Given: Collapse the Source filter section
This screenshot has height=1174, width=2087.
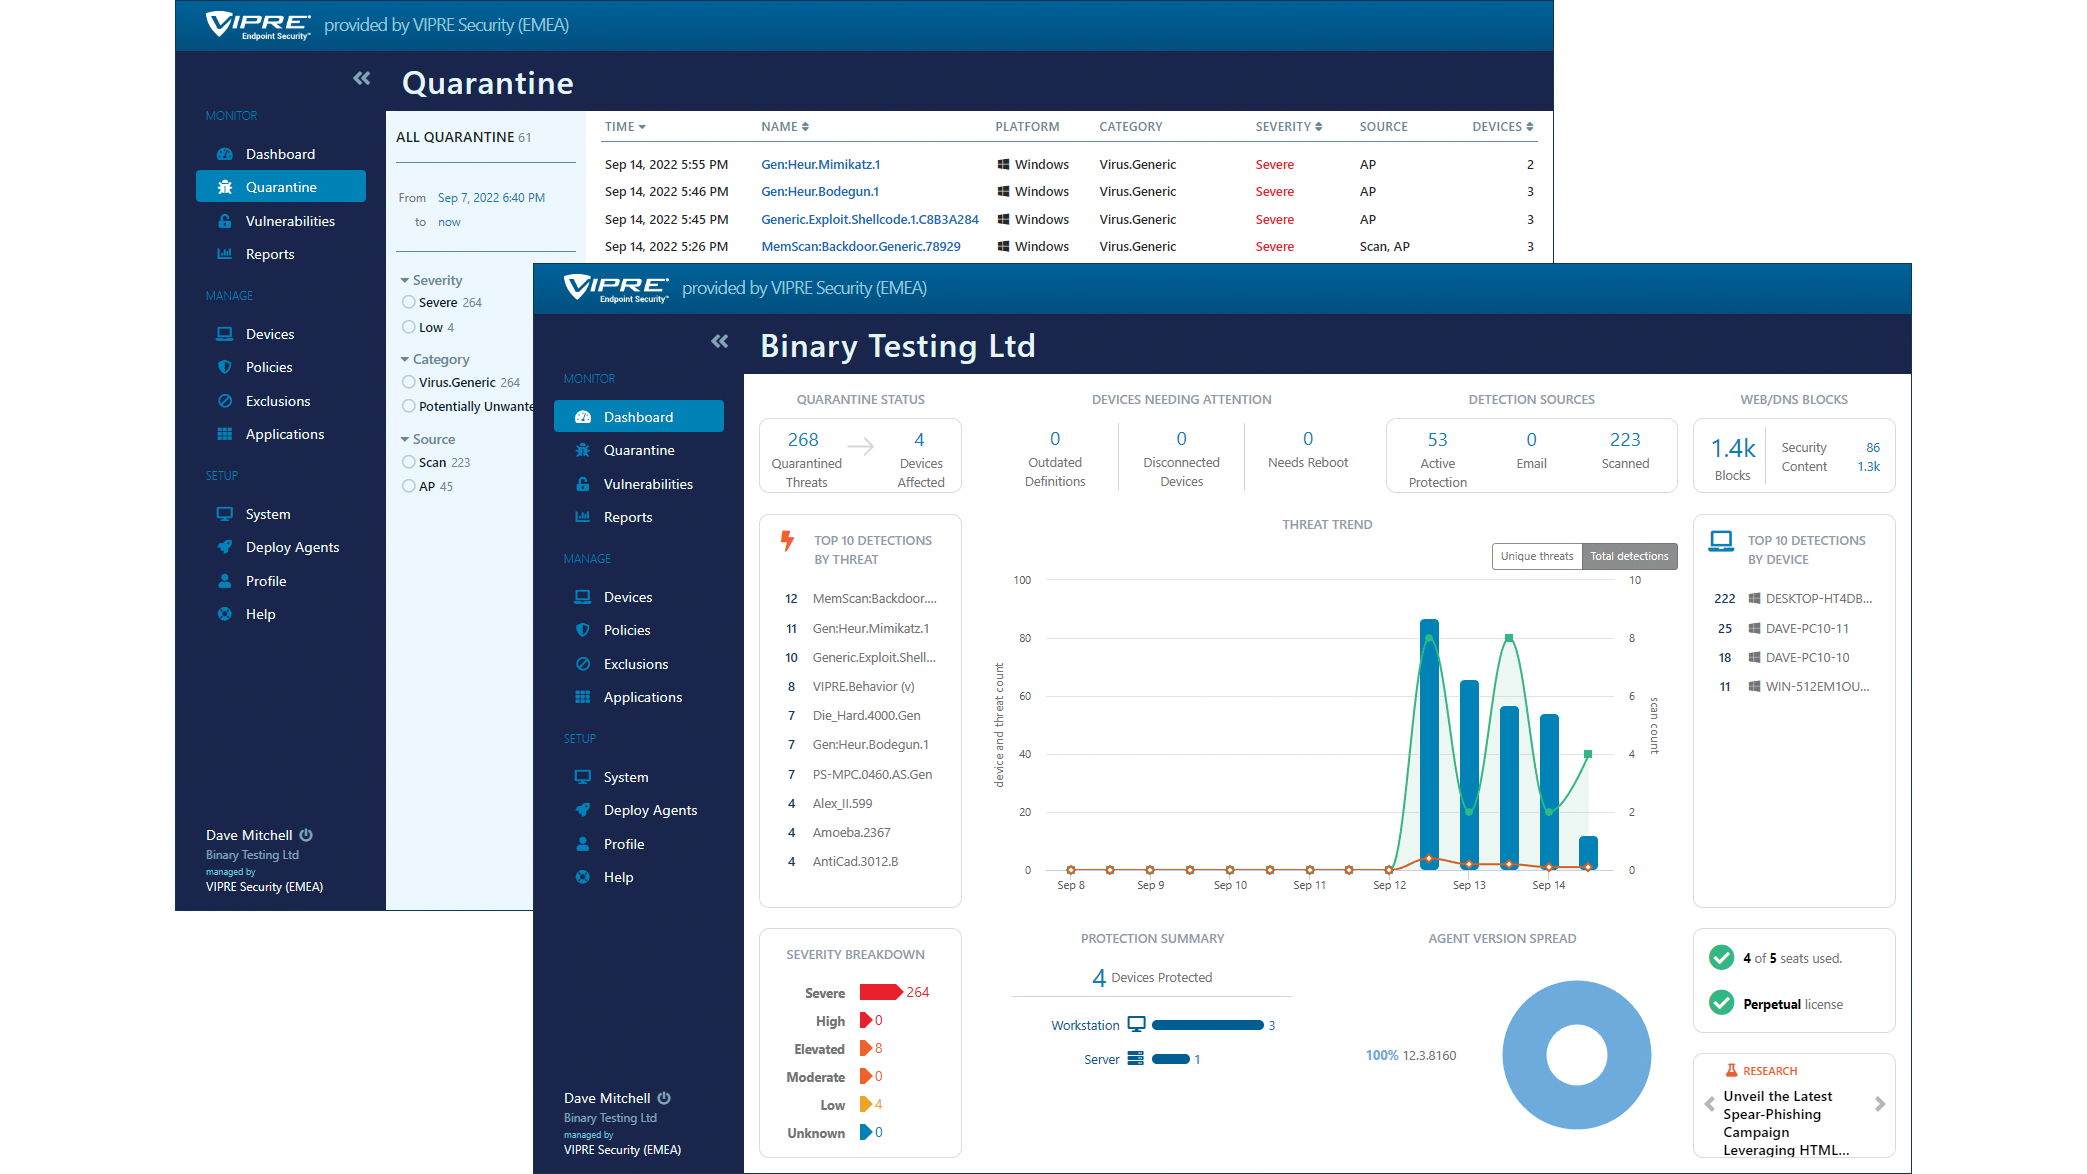Looking at the screenshot, I should pyautogui.click(x=404, y=439).
